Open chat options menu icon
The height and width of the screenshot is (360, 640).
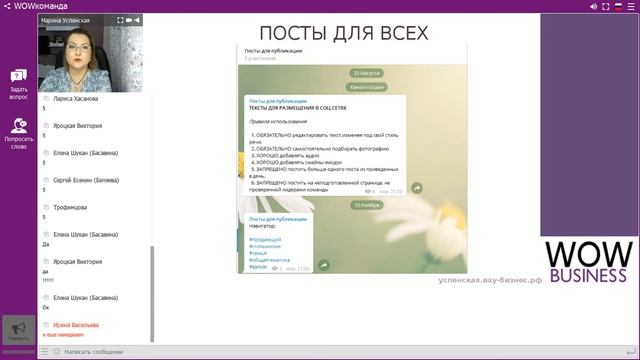point(44,351)
